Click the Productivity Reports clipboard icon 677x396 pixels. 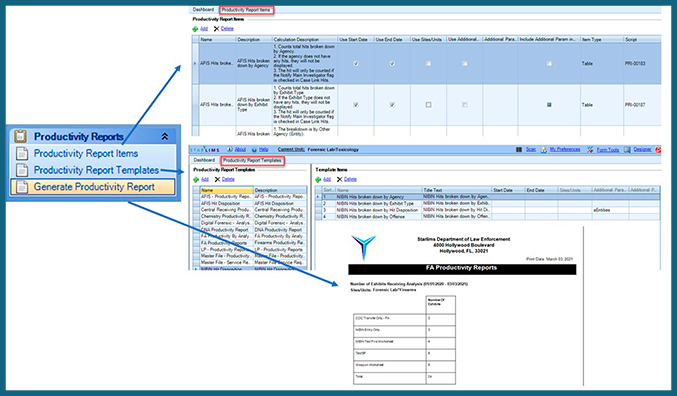pos(20,136)
